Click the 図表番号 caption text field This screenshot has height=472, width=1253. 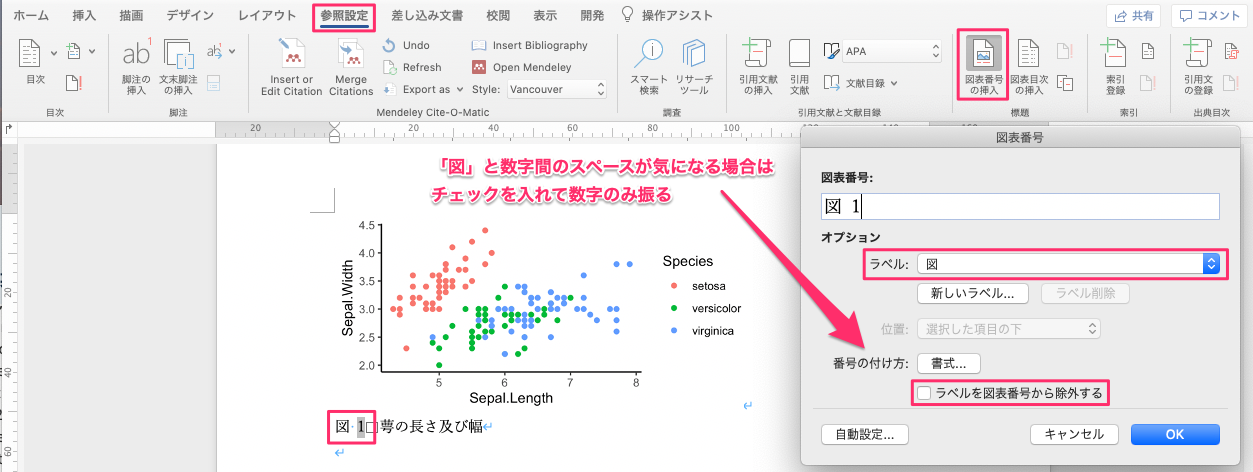click(x=1020, y=206)
